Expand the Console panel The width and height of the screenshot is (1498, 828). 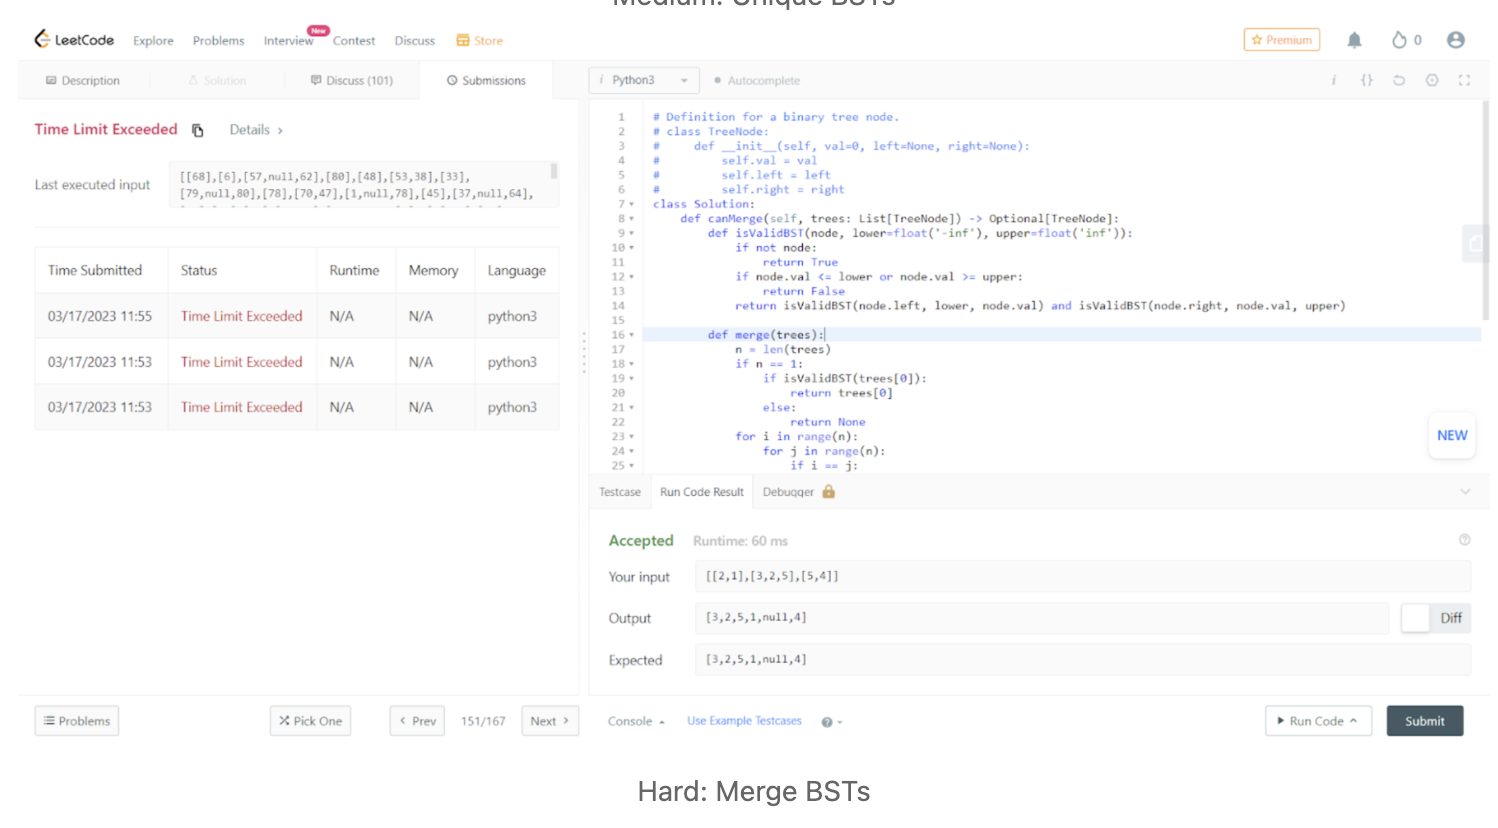coord(636,721)
